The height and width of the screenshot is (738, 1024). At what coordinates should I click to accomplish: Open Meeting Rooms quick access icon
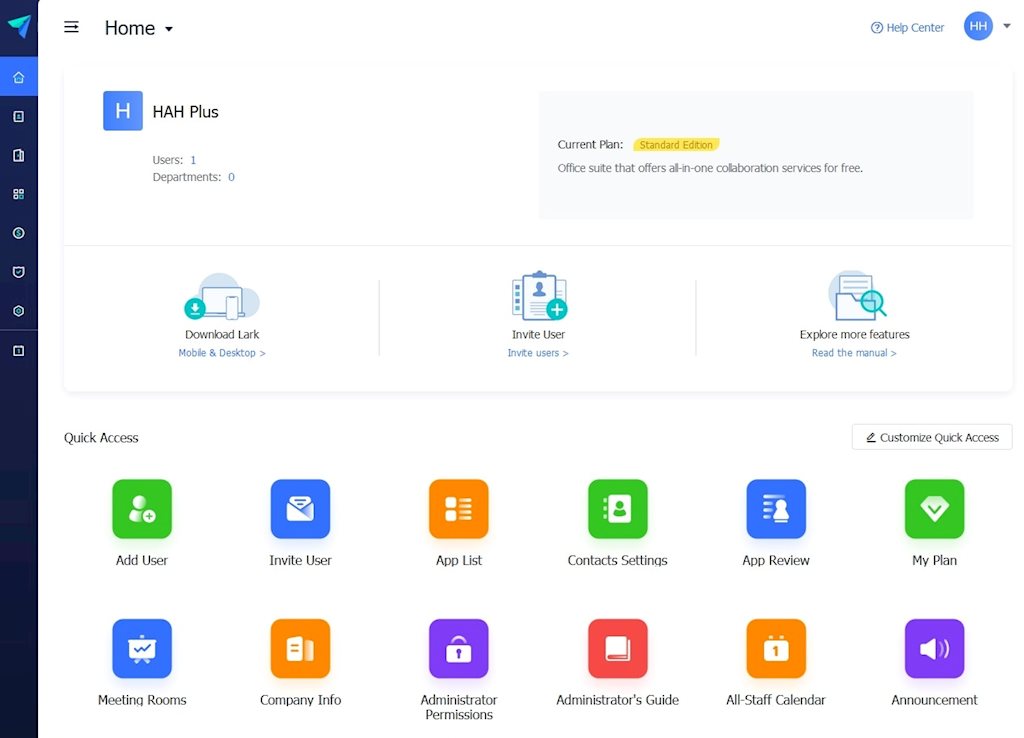tap(142, 649)
